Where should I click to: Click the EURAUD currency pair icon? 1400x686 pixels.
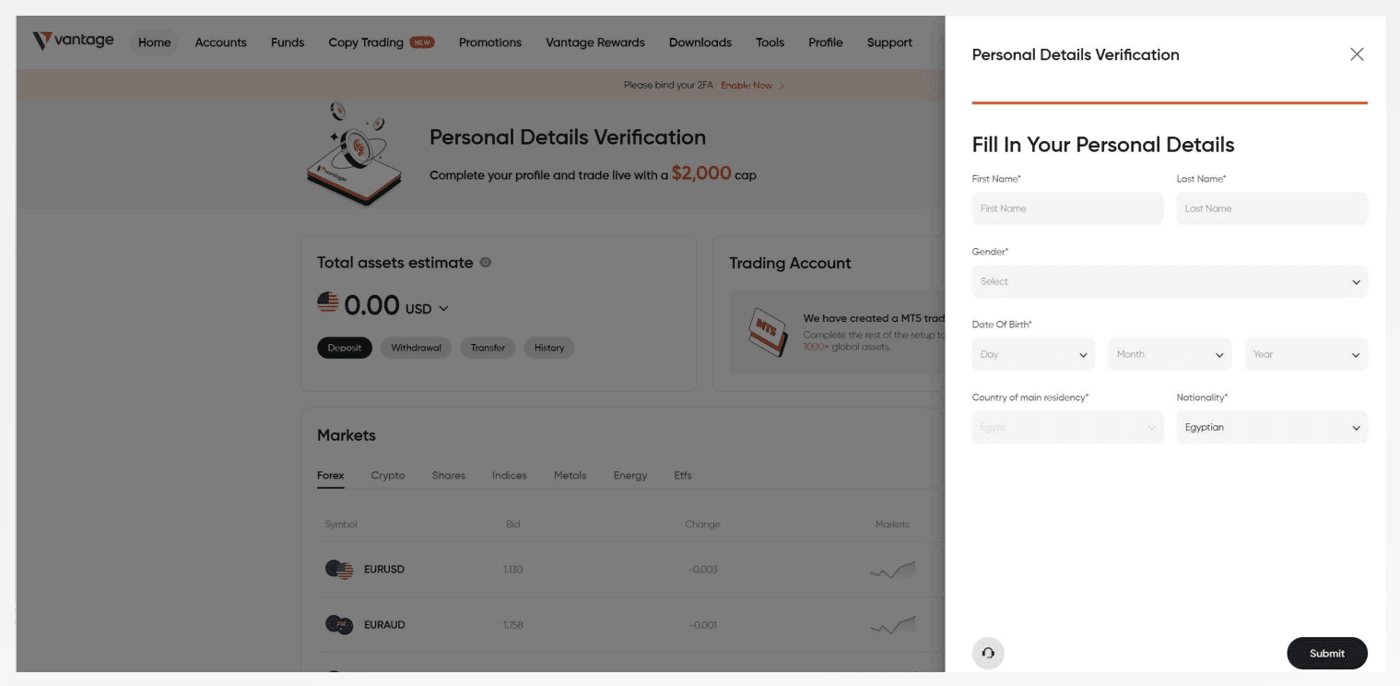[x=339, y=625]
